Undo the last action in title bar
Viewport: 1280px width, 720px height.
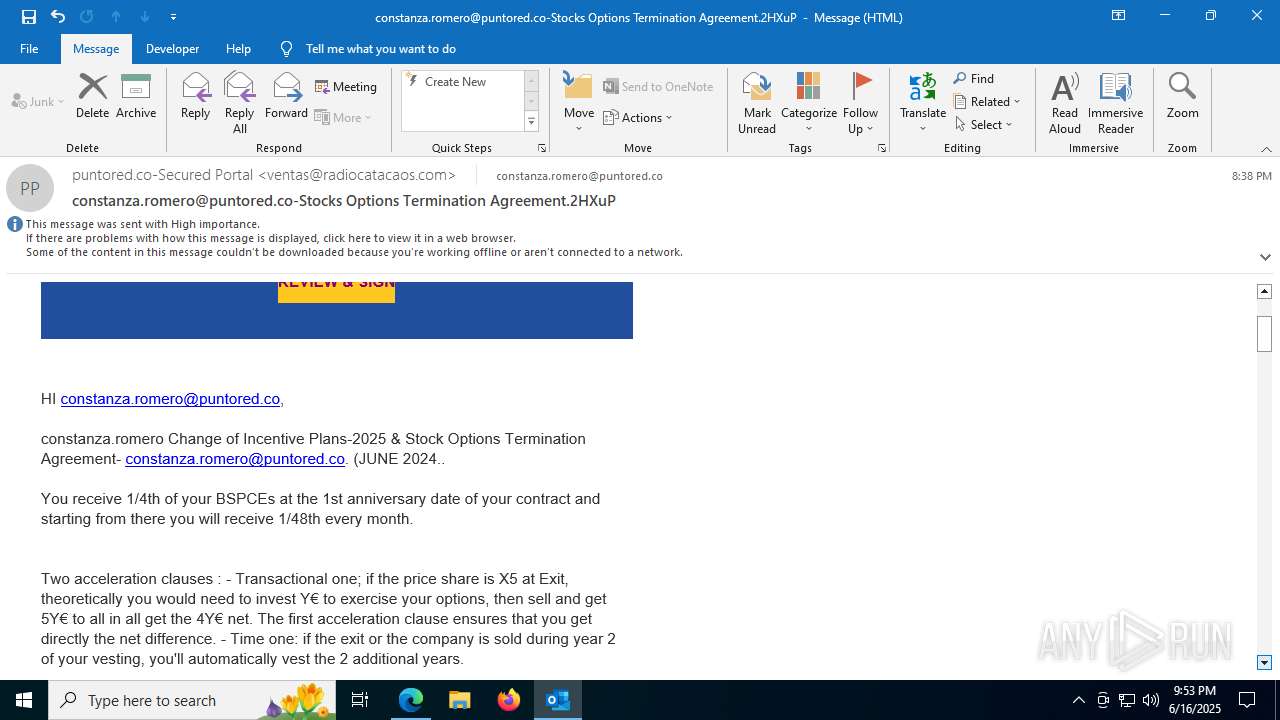(x=58, y=17)
